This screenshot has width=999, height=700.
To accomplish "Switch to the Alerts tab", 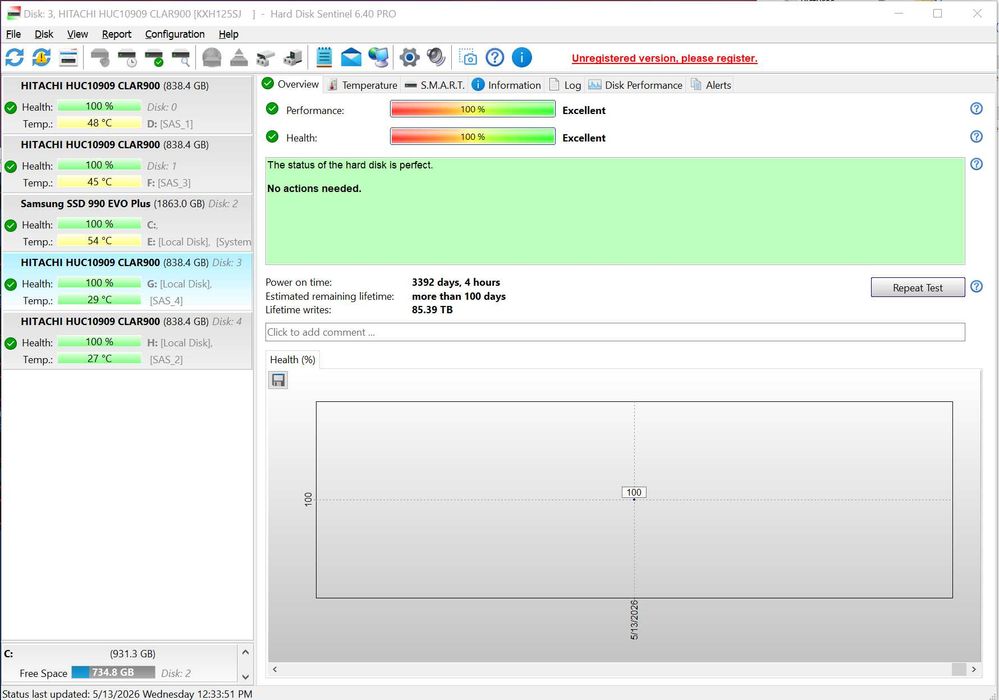I will pyautogui.click(x=711, y=85).
